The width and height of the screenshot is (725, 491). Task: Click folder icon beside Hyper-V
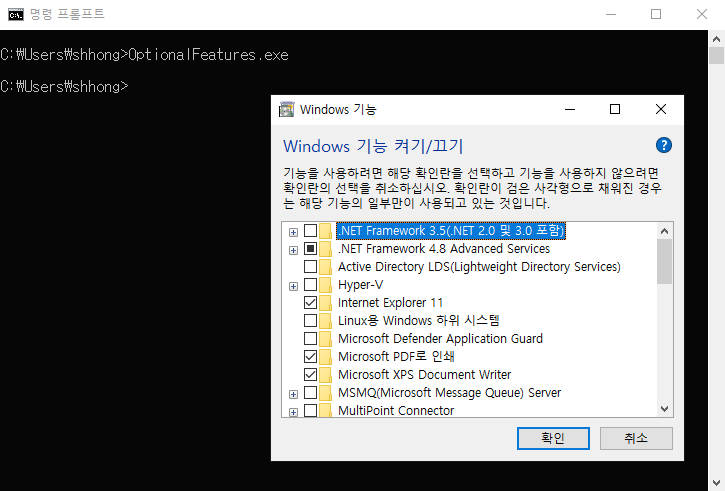(326, 285)
